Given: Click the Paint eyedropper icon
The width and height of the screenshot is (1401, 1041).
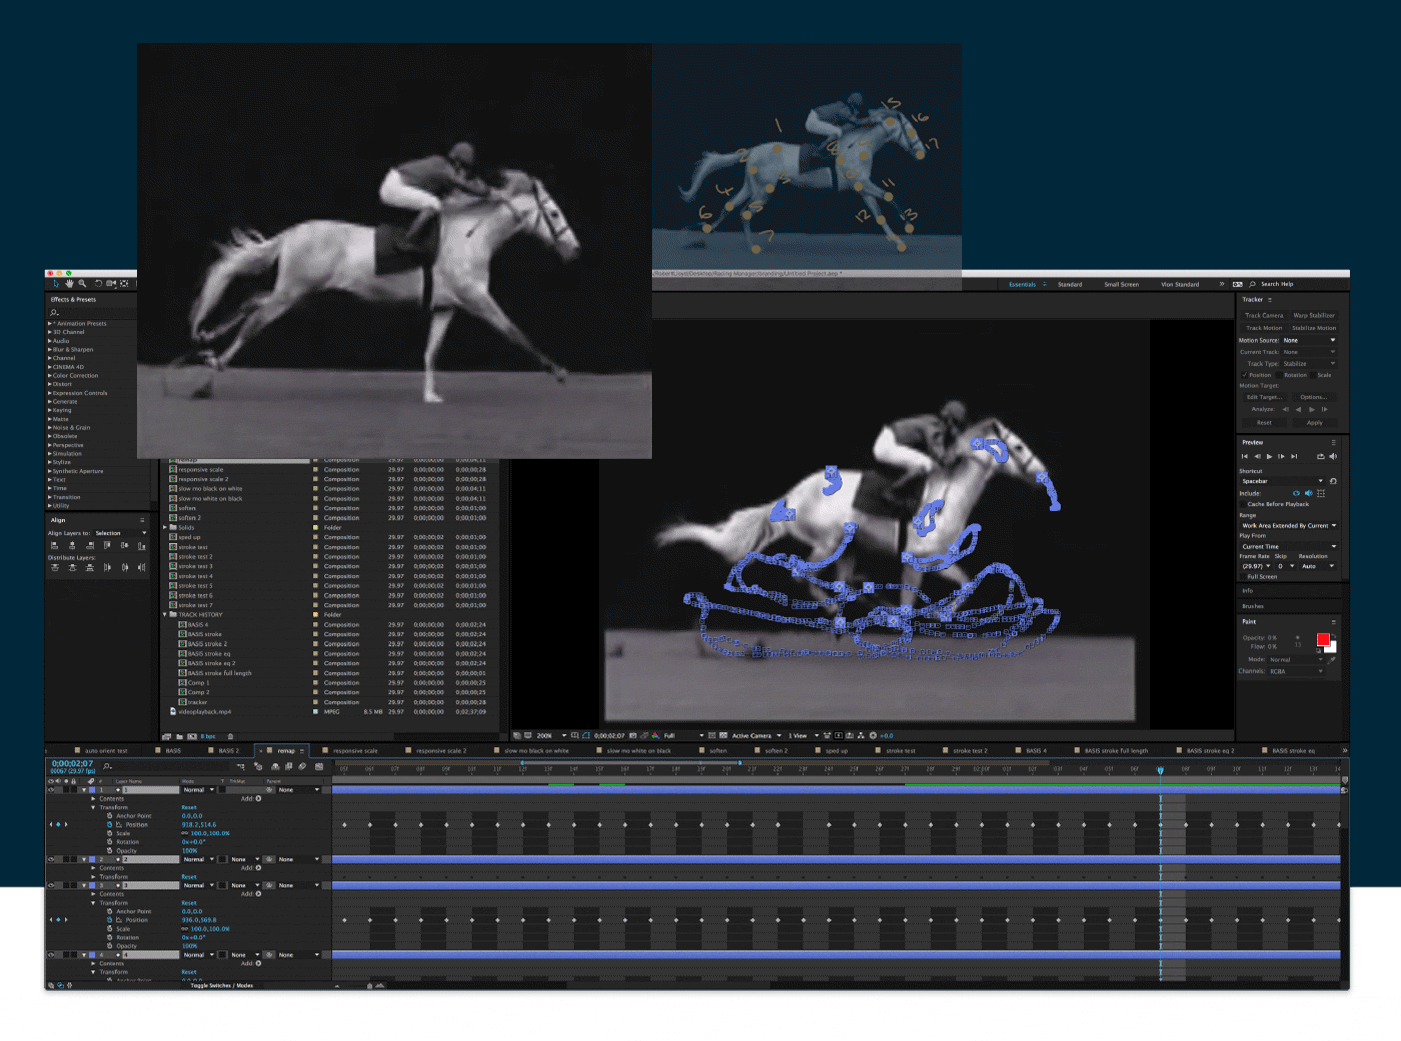Looking at the screenshot, I should tap(1332, 660).
